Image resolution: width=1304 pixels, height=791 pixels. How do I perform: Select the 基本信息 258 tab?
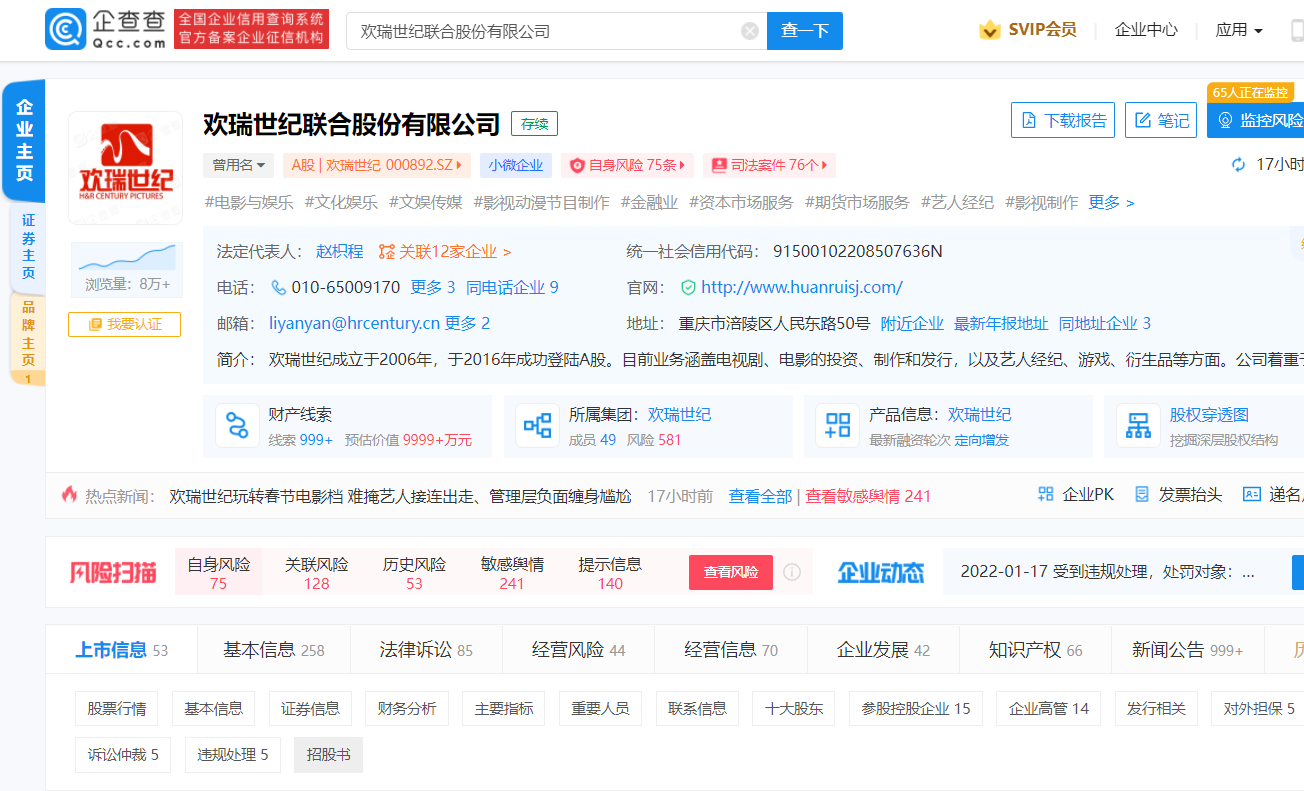(274, 650)
